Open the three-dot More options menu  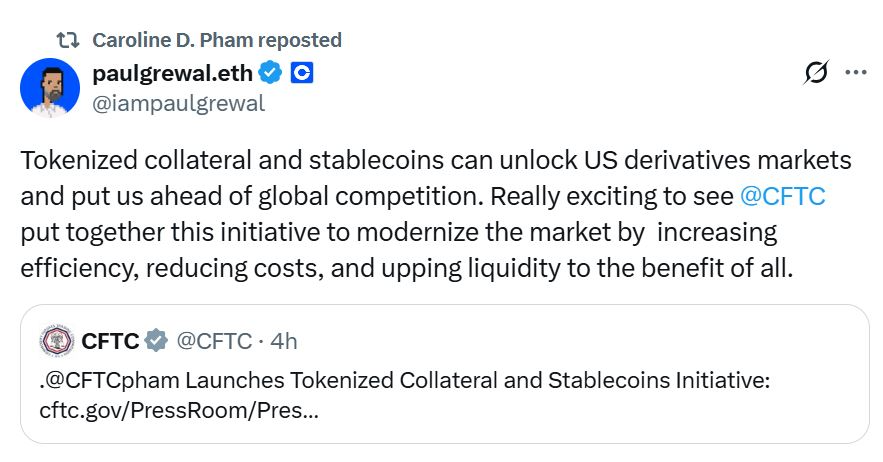856,73
